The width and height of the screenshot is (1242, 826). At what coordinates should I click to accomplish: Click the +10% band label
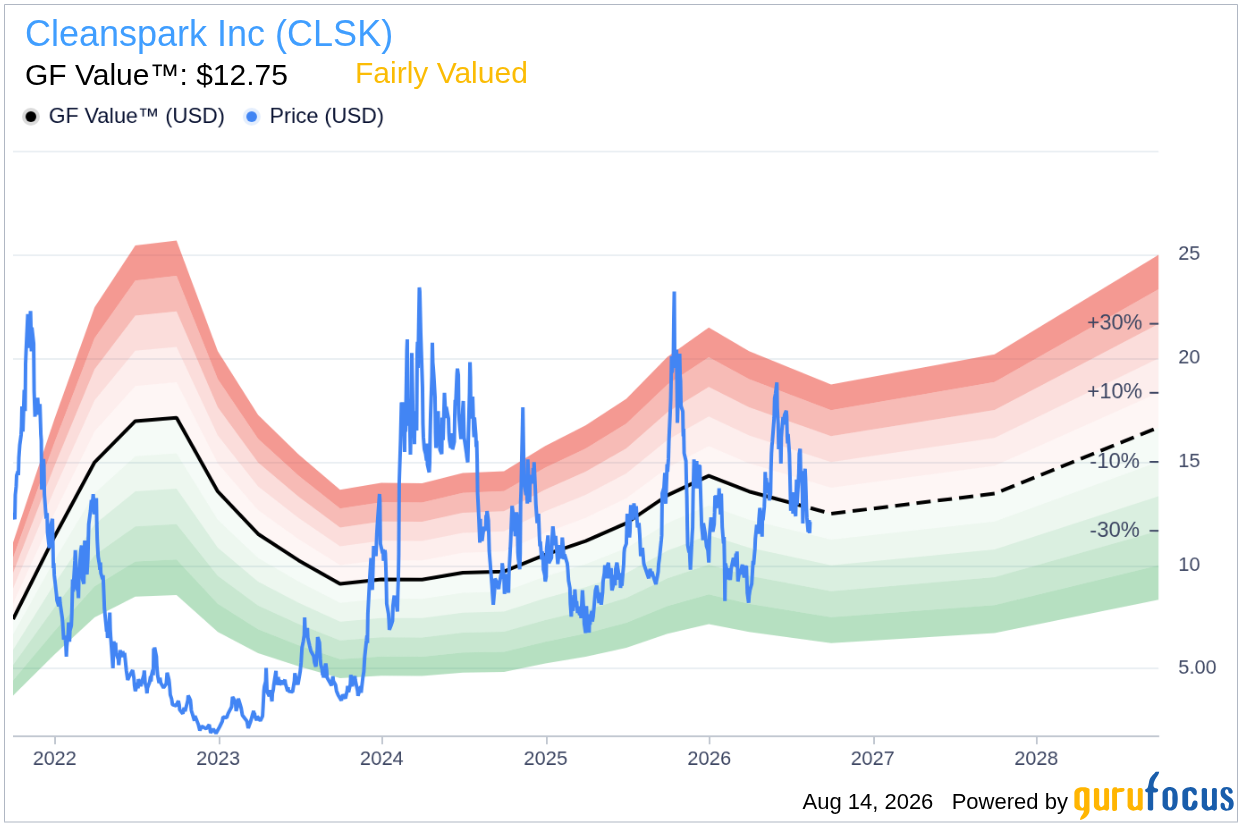[x=1114, y=392]
